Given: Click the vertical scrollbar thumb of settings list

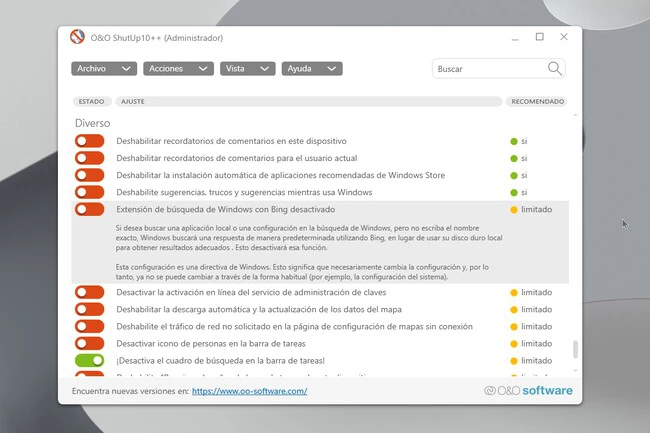Looking at the screenshot, I should click(575, 349).
